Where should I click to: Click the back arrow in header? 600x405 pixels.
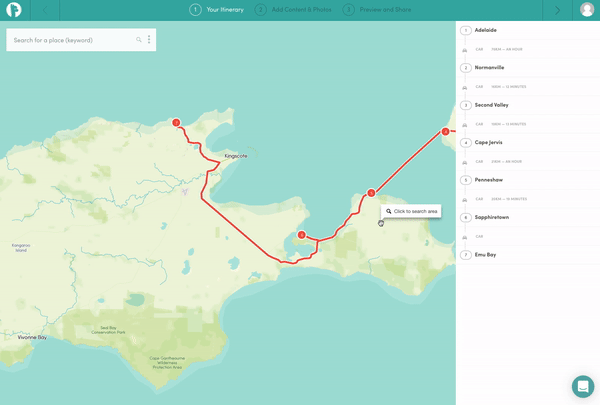(x=44, y=10)
